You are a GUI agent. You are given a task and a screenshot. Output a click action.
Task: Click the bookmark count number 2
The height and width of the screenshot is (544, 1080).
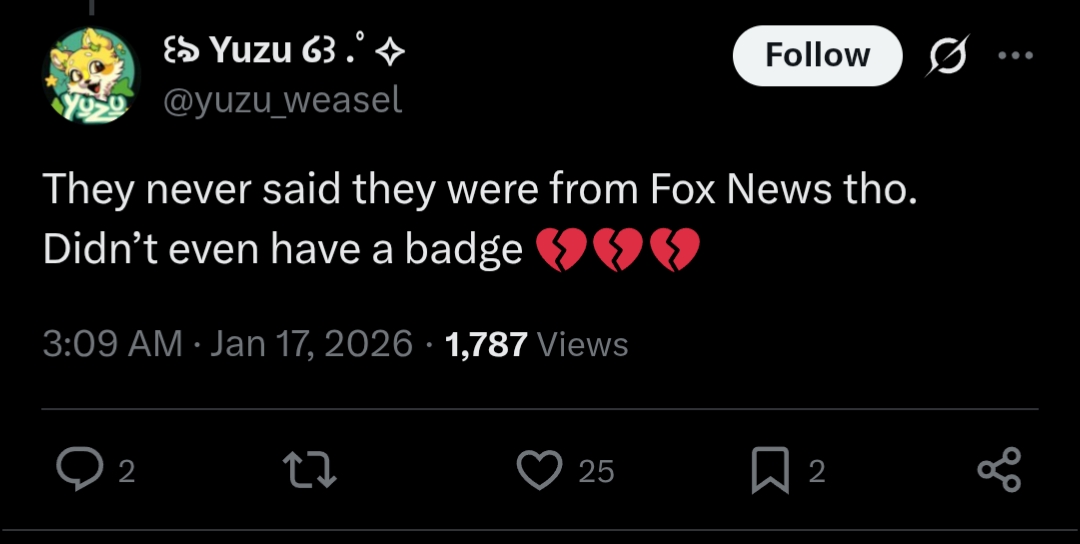point(816,471)
